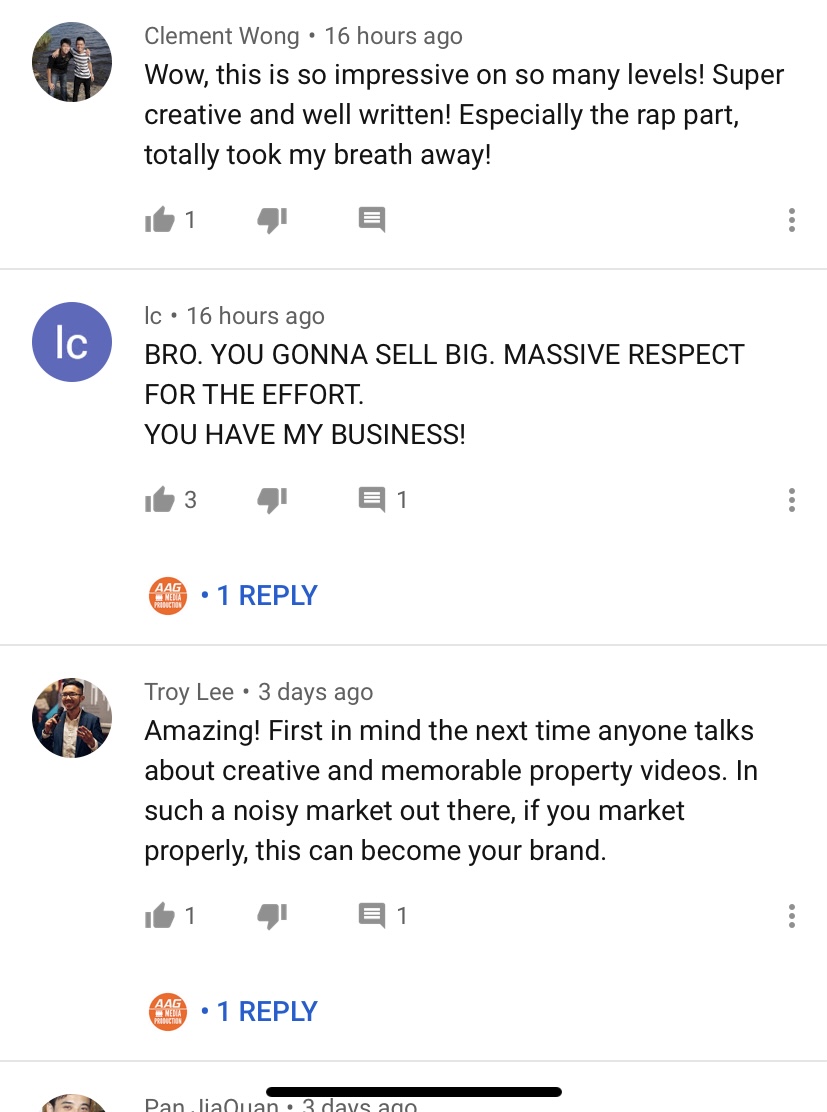View Troy Lee's profile avatar

click(x=72, y=718)
